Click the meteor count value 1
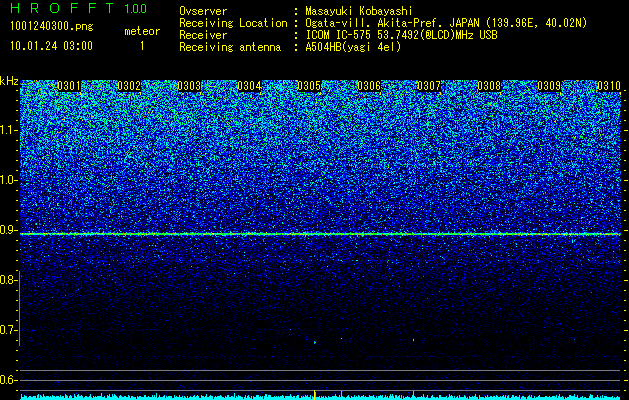This screenshot has width=629, height=400. [x=142, y=46]
